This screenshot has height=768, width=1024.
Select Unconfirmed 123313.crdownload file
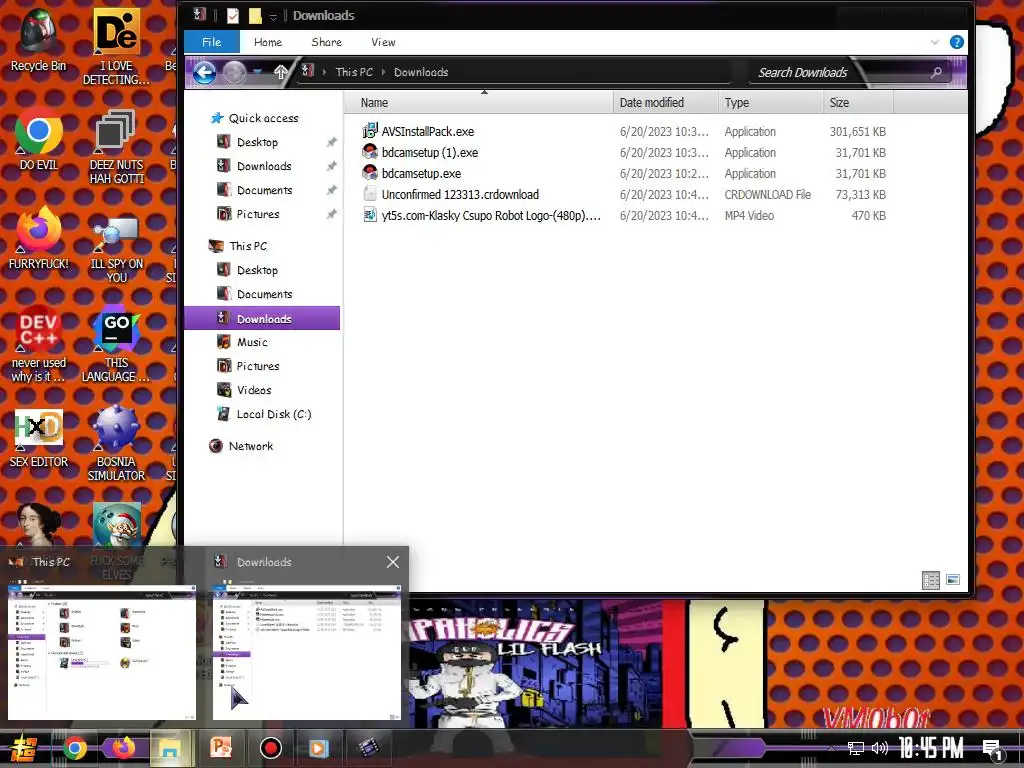point(460,194)
